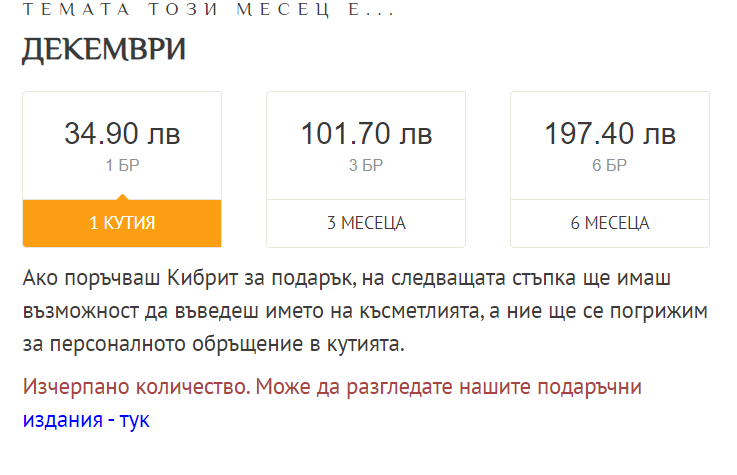Screen dimensions: 737x475
Task: Open the blue 'тук' link
Action: click(134, 420)
